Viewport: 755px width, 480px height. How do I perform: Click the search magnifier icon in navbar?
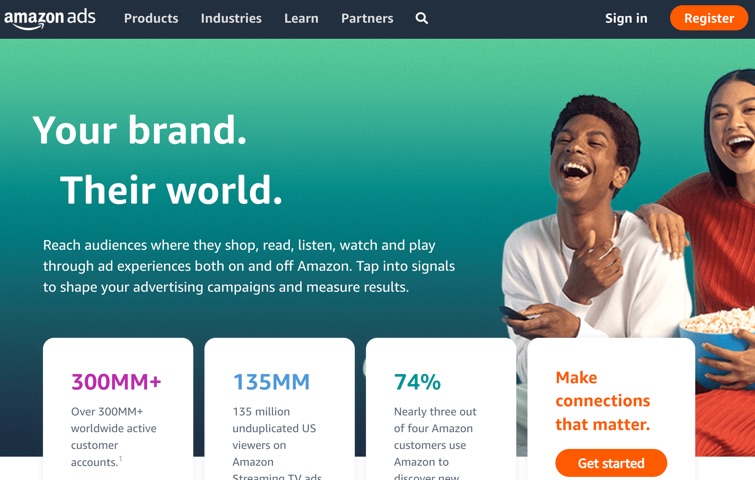[x=421, y=18]
